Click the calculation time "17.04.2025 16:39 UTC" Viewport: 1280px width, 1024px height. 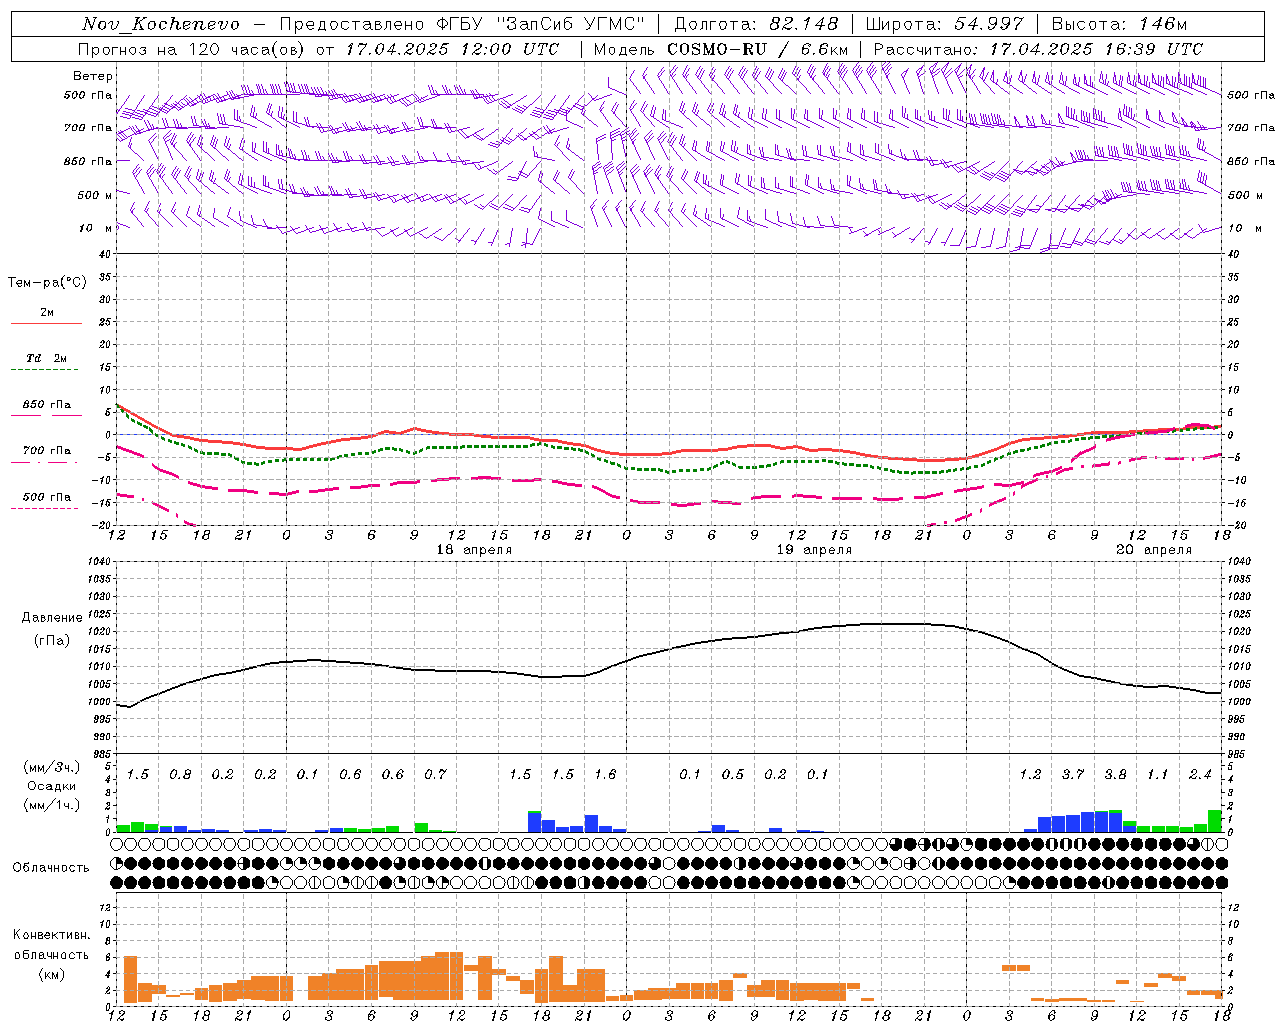point(1096,49)
